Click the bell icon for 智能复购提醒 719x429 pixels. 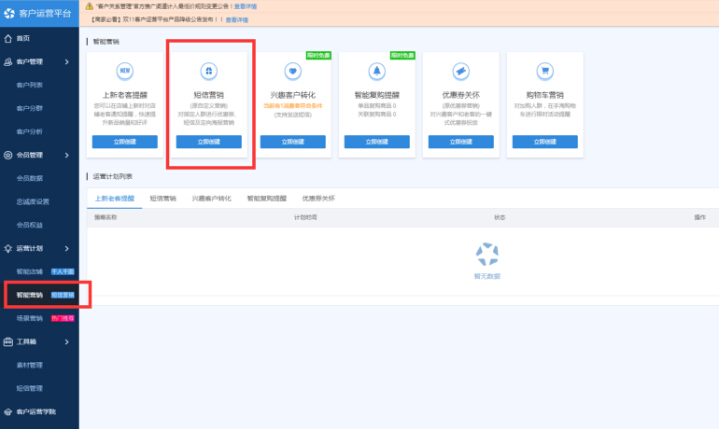[x=376, y=71]
